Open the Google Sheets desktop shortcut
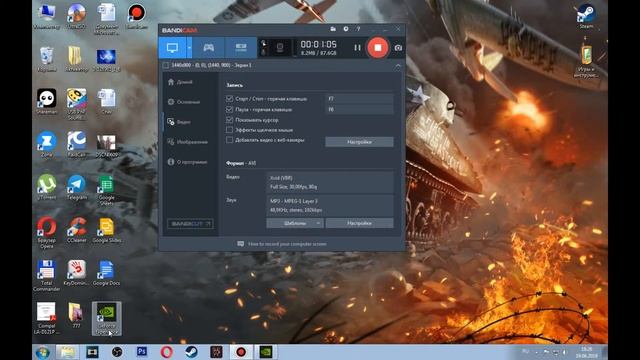This screenshot has width=640, height=360. (x=106, y=189)
